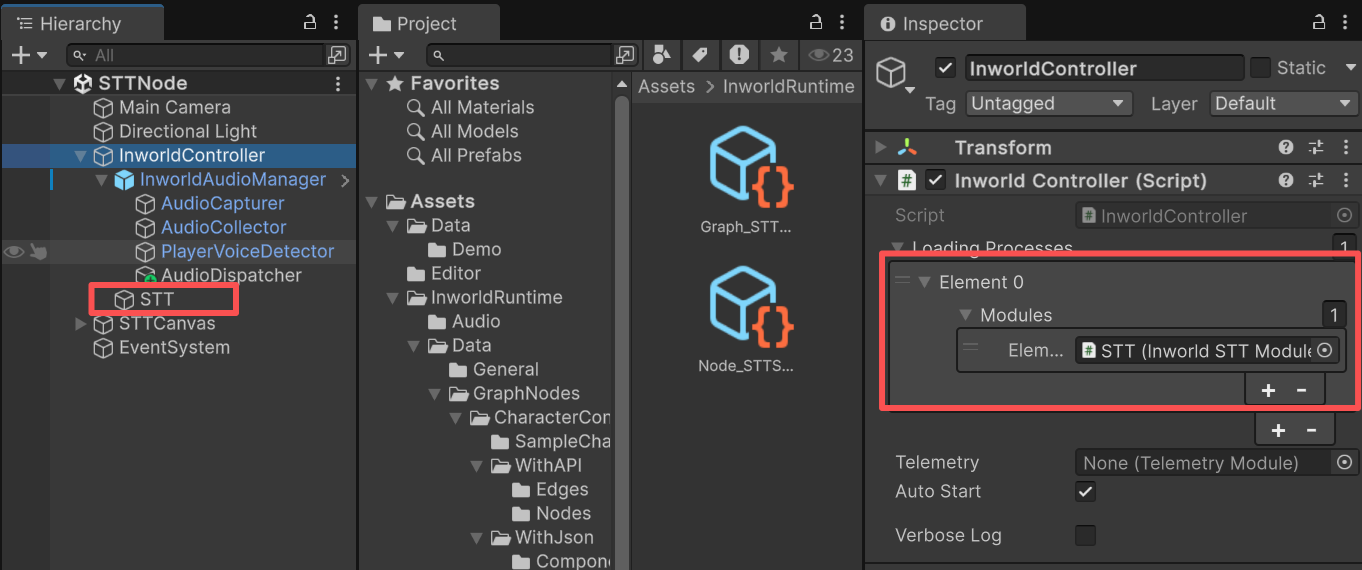Open the GameObject icon selector cube in Inspector
The height and width of the screenshot is (570, 1362).
click(893, 74)
